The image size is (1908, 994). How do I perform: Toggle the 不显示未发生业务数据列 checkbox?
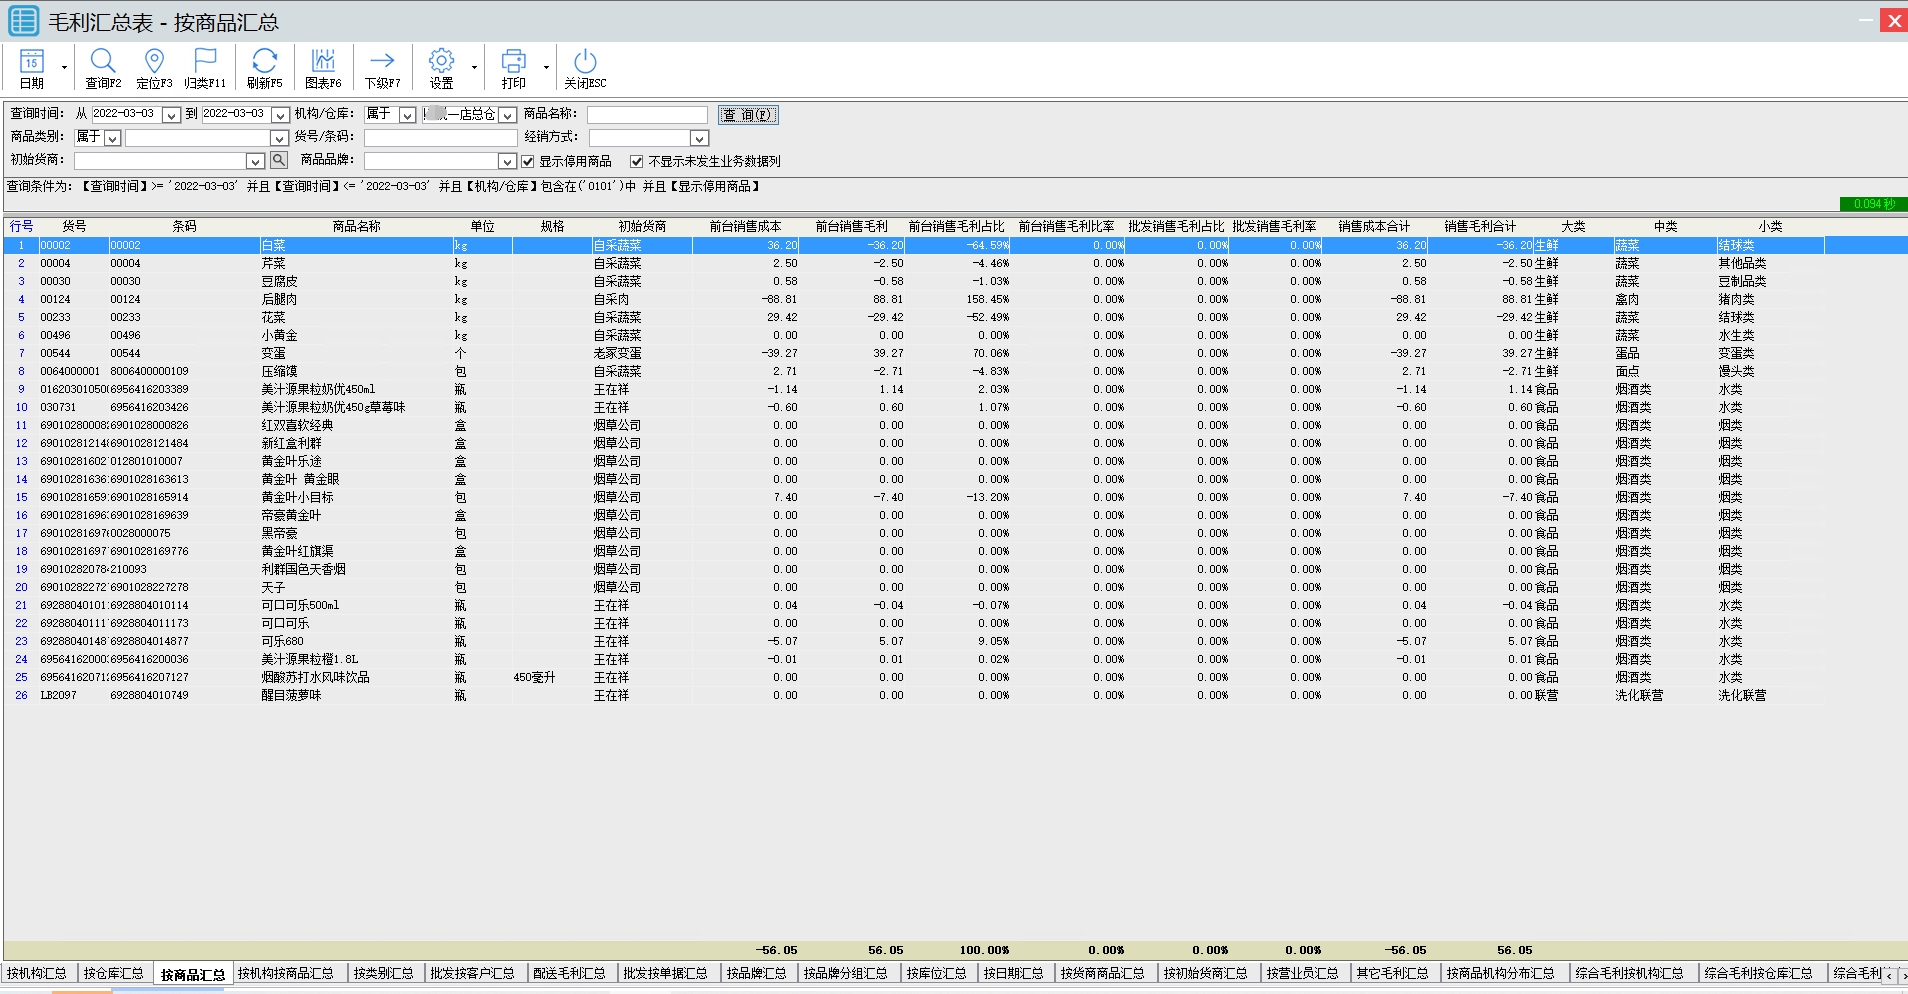[636, 161]
